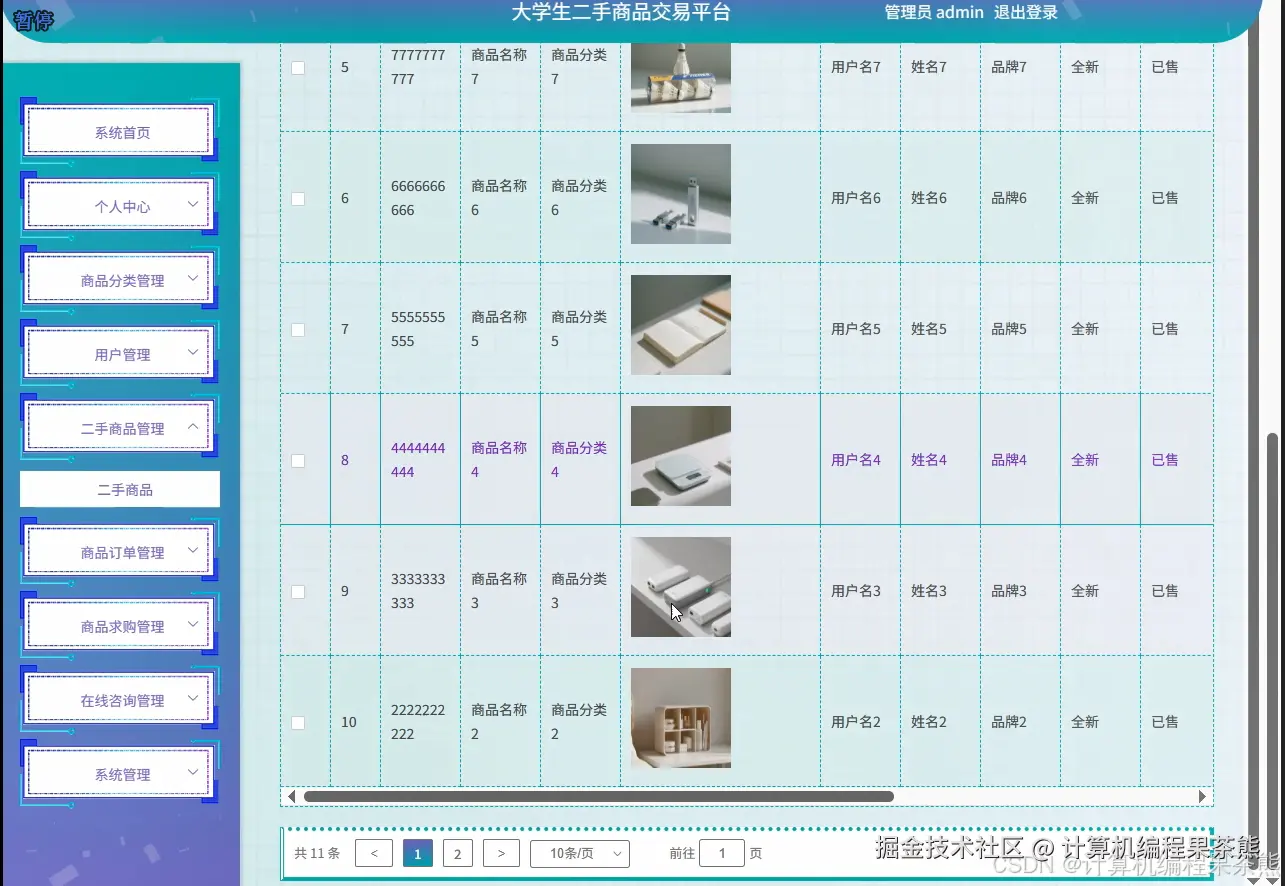This screenshot has width=1285, height=886.
Task: Check the checkbox for row 8
Action: [x=297, y=460]
